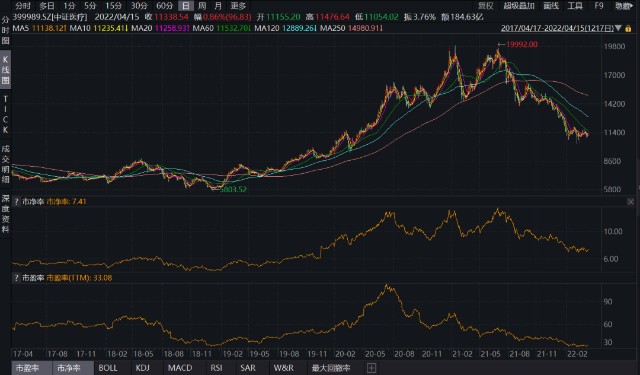The width and height of the screenshot is (640, 375).
Task: Switch to the BOLL indicator tab
Action: click(108, 368)
